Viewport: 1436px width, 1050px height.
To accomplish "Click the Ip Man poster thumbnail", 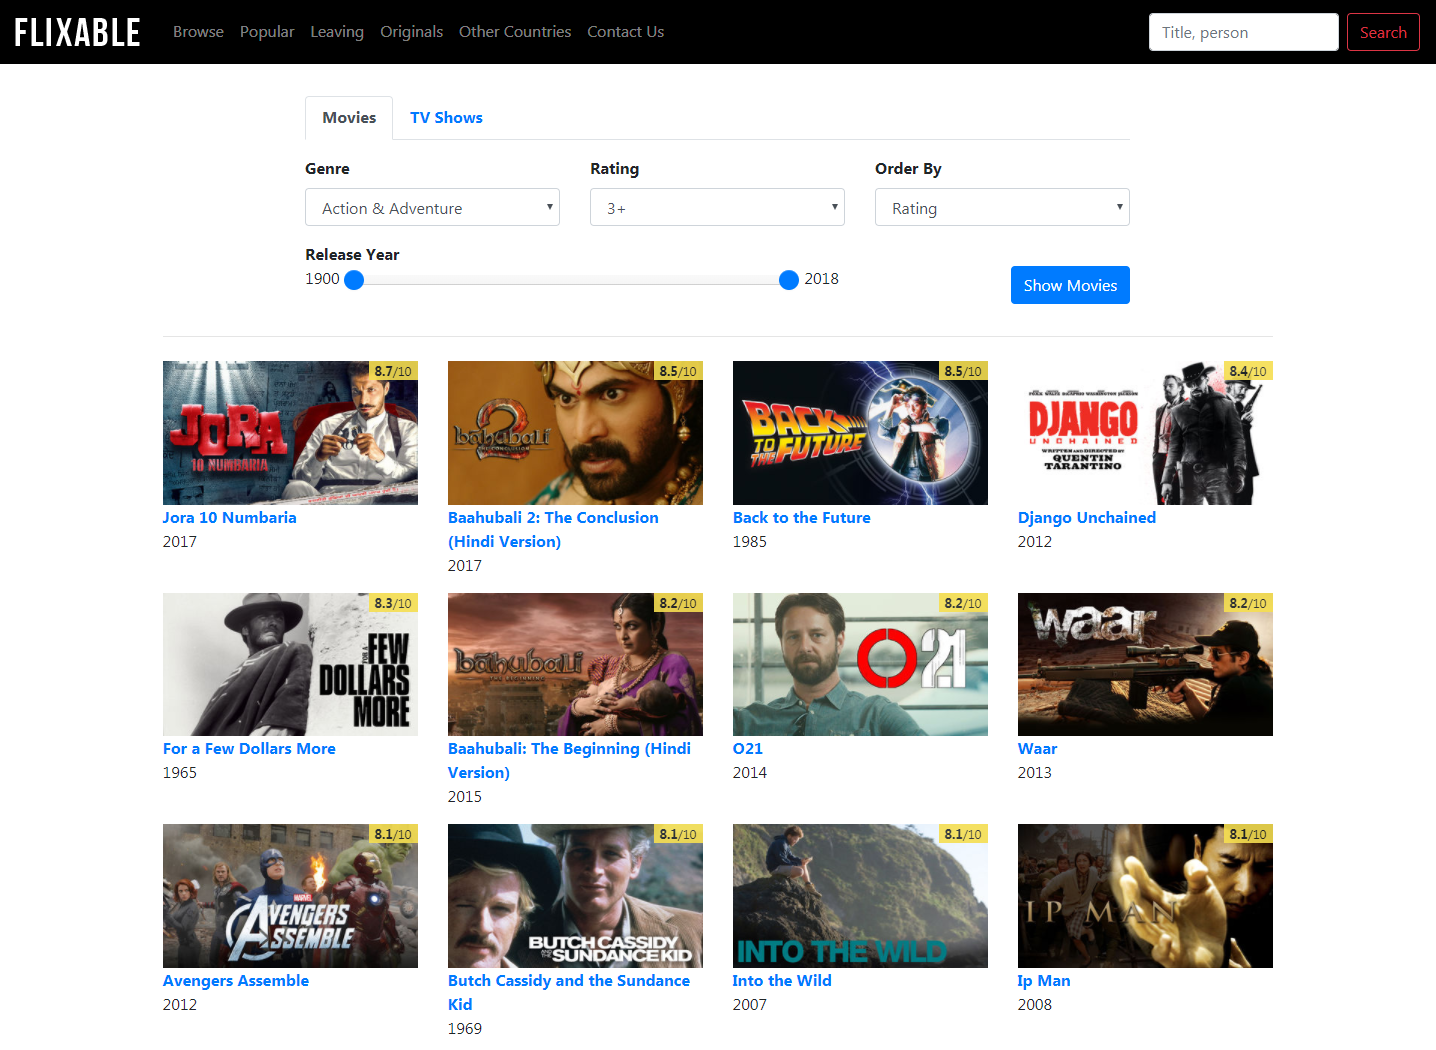I will click(x=1144, y=896).
